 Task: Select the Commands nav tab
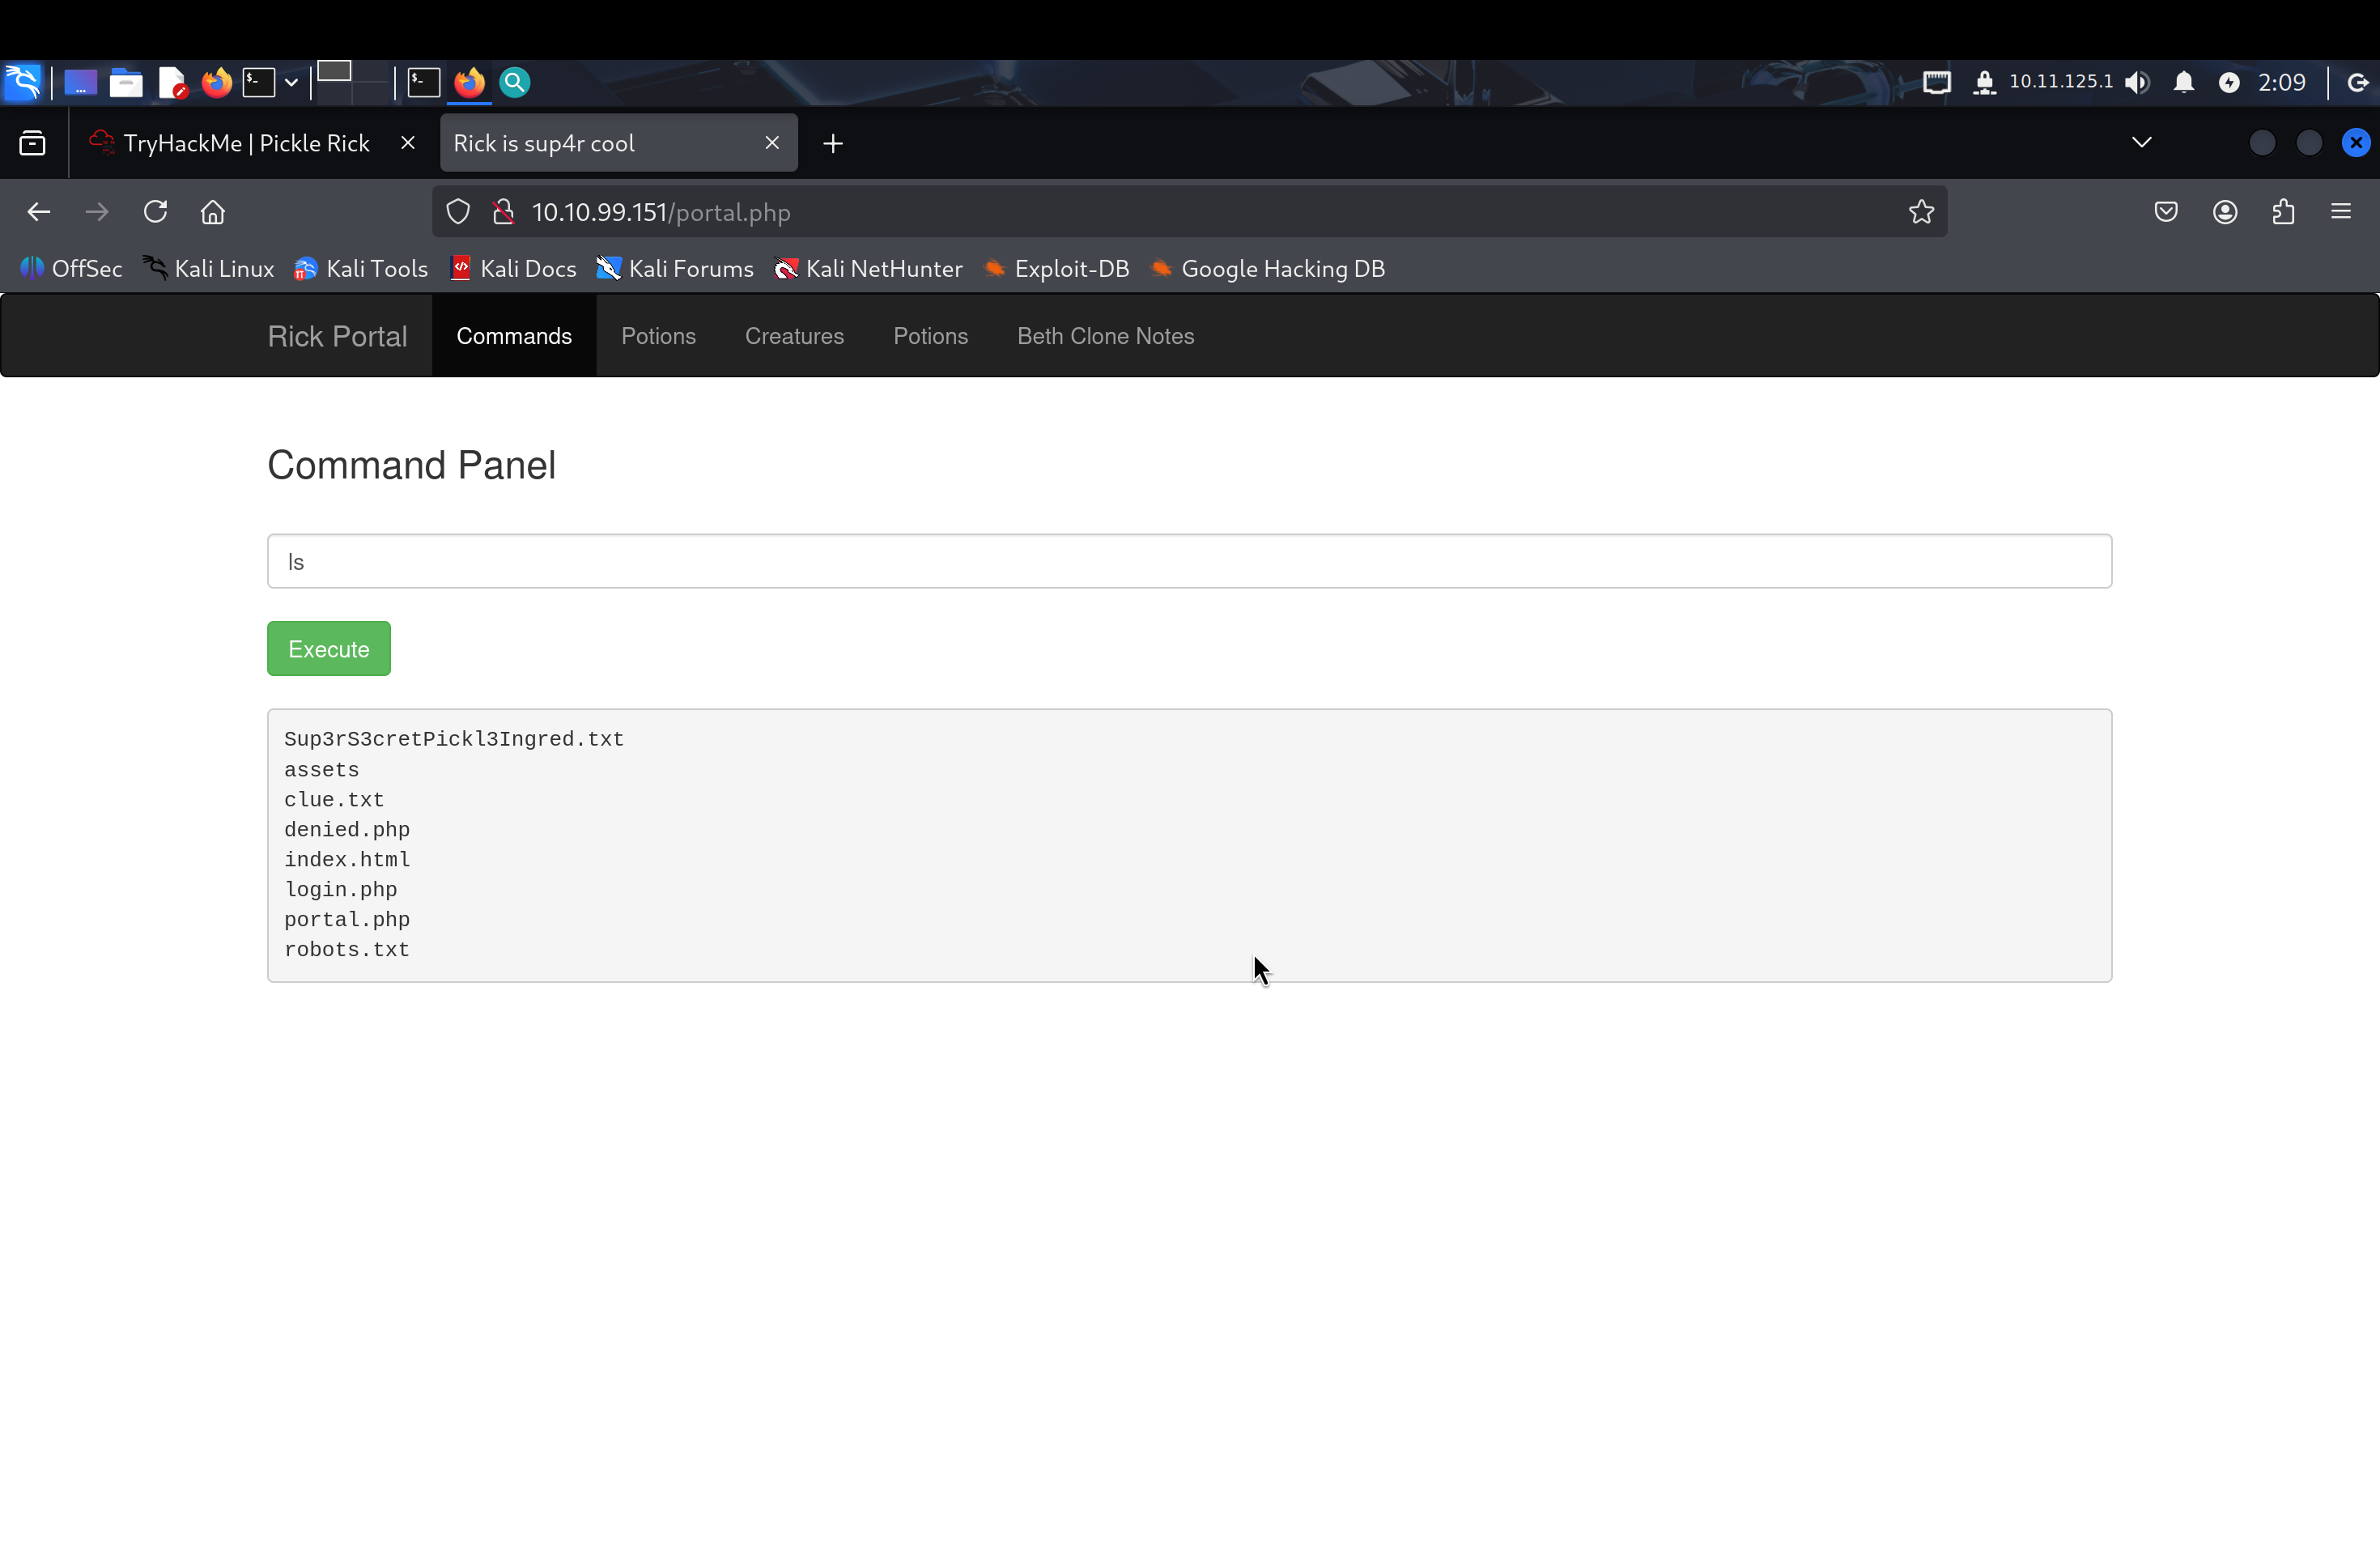point(514,336)
